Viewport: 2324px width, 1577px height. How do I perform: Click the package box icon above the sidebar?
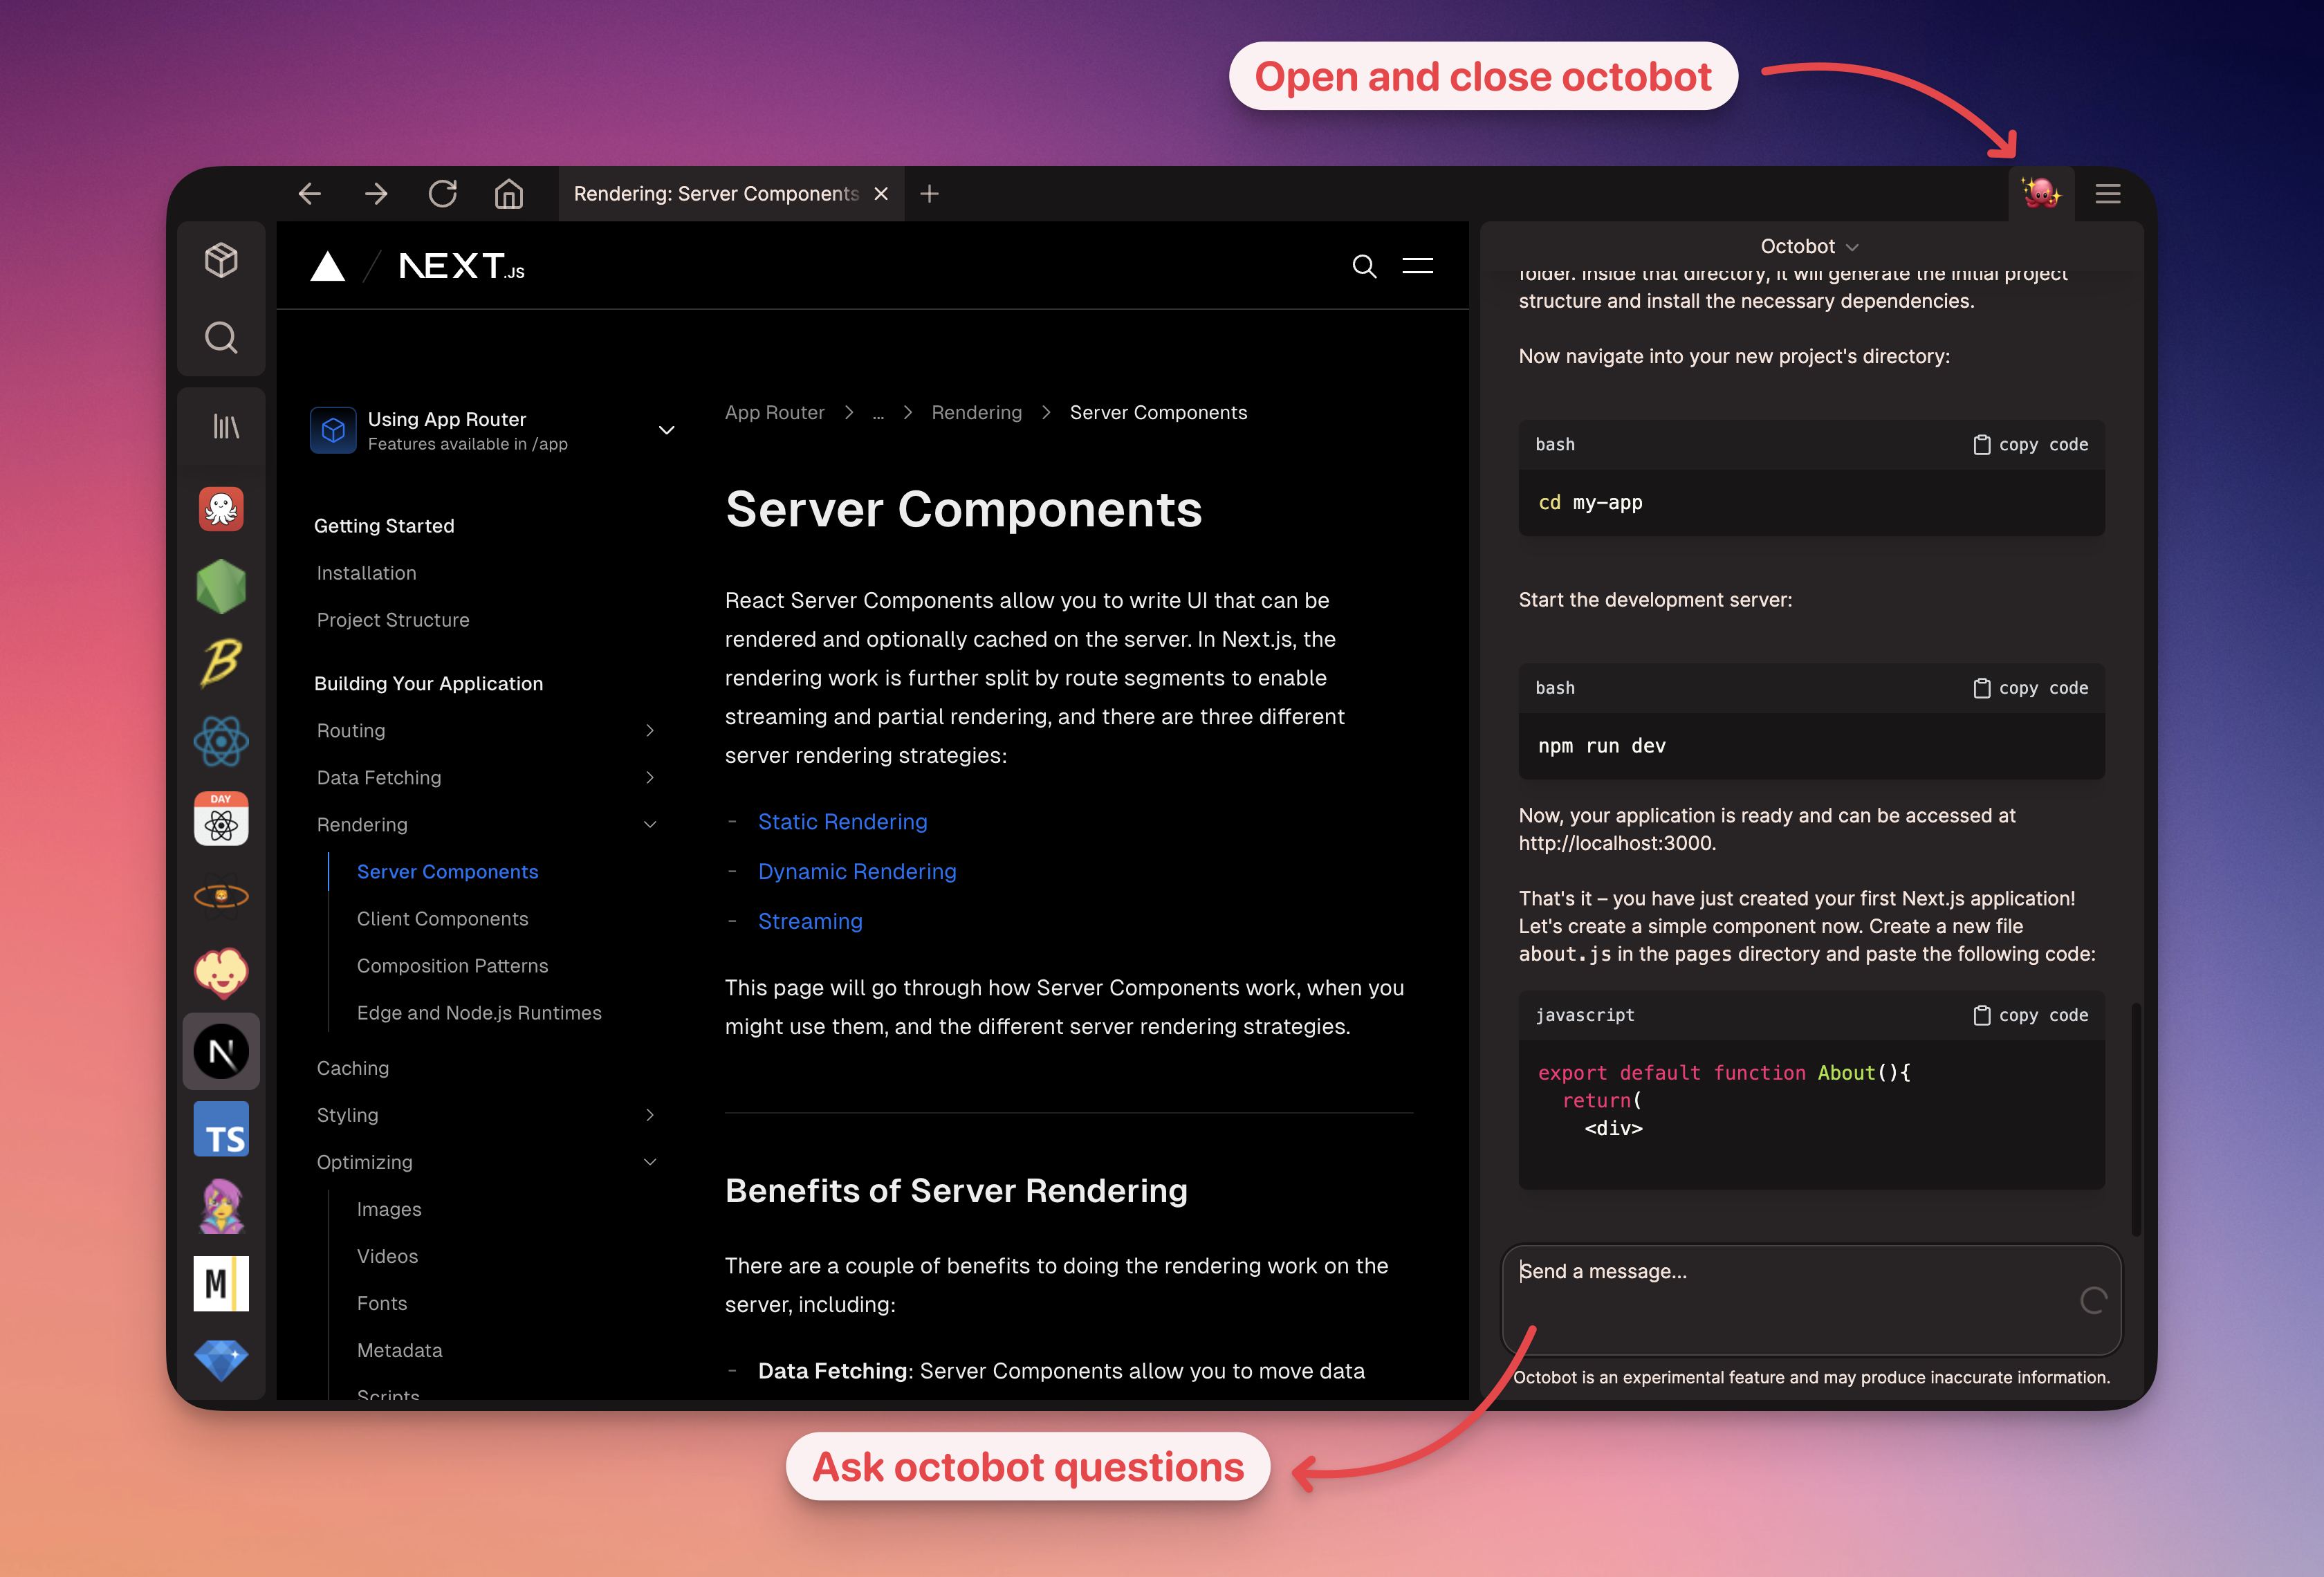tap(221, 260)
